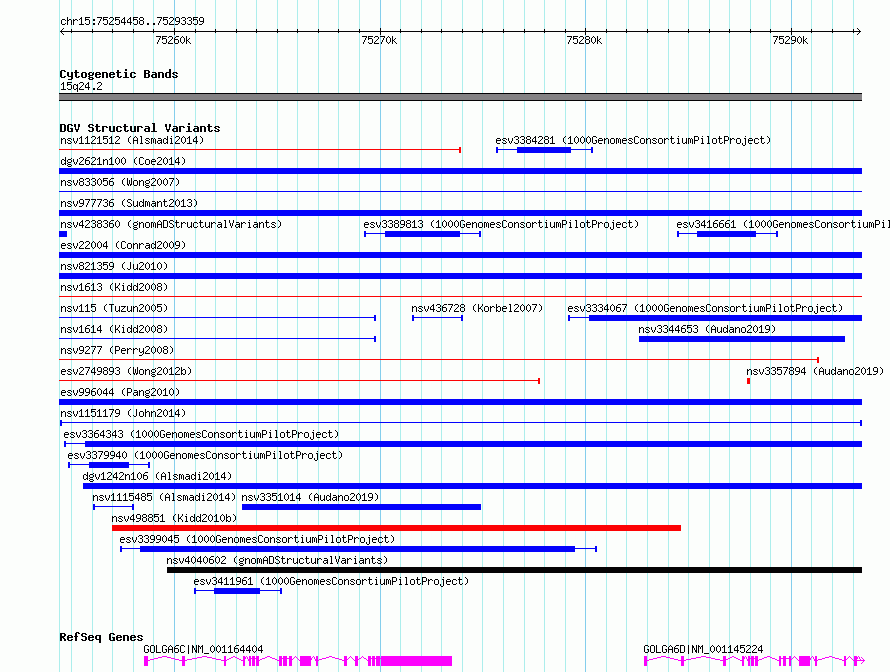Screen dimensions: 890x672
Task: Click the 75270k ruler position label
Action: click(379, 40)
